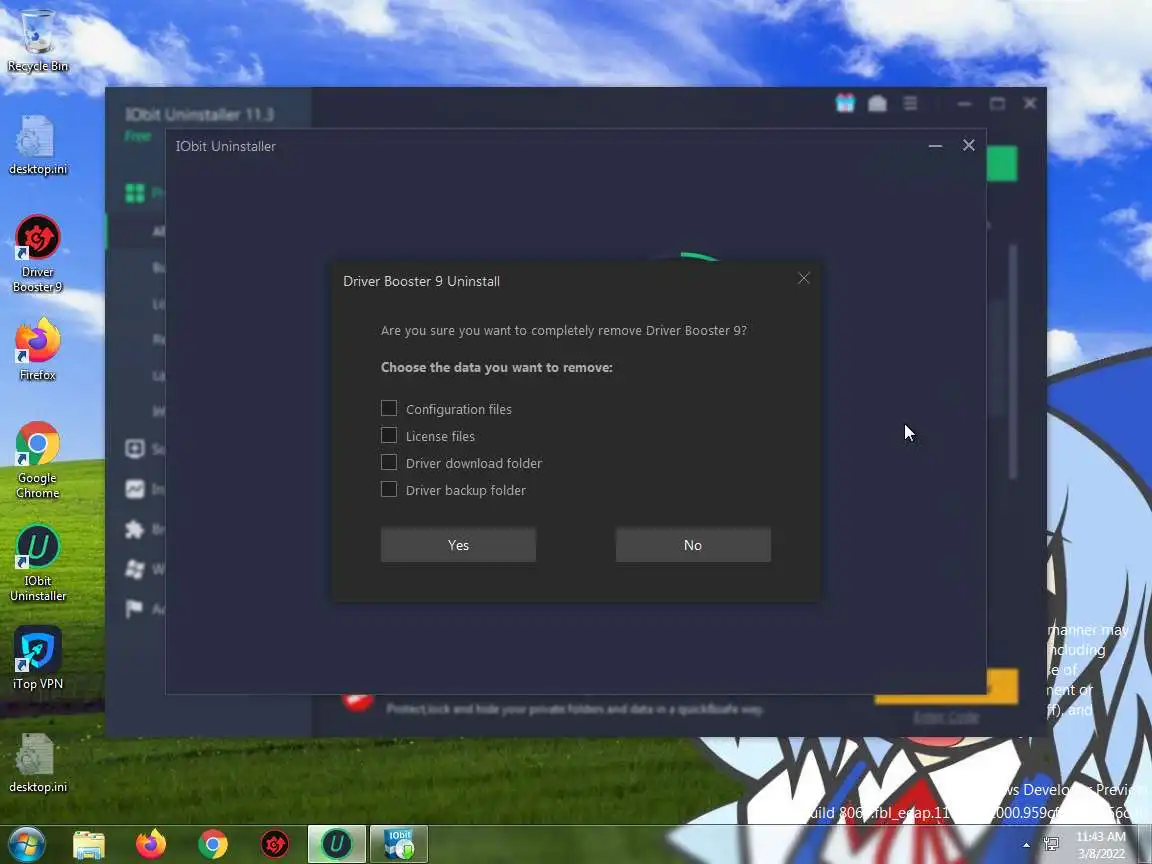Launch Chrome from the taskbar

213,845
